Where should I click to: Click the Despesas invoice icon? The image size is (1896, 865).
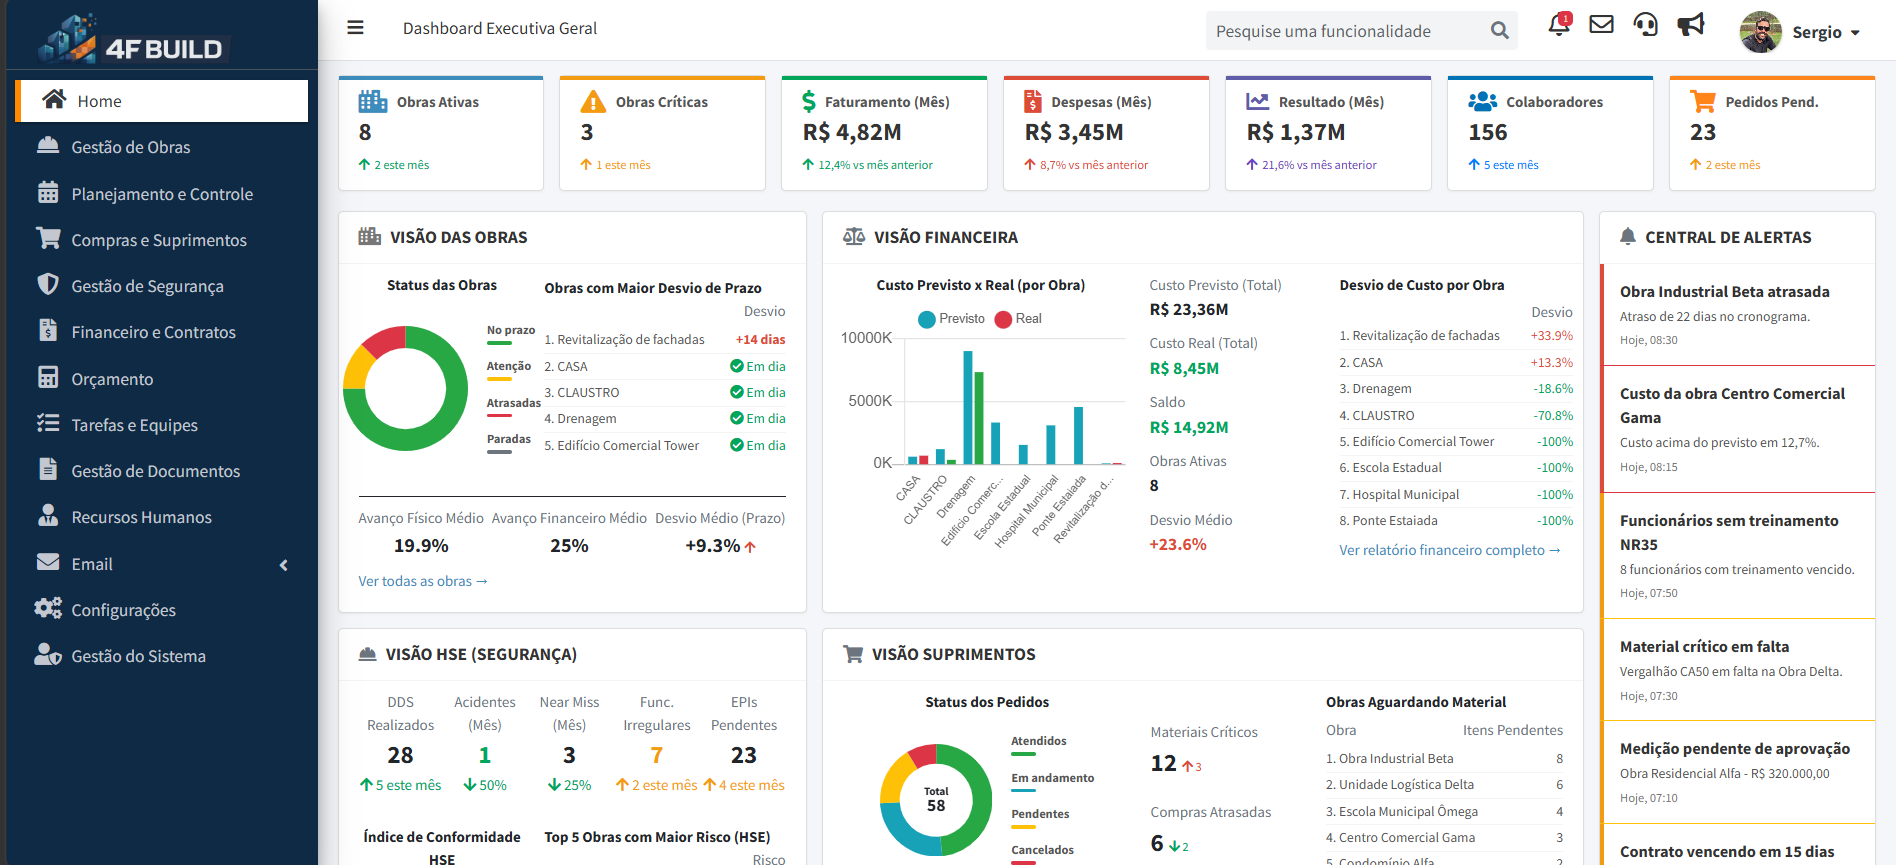pyautogui.click(x=1033, y=102)
